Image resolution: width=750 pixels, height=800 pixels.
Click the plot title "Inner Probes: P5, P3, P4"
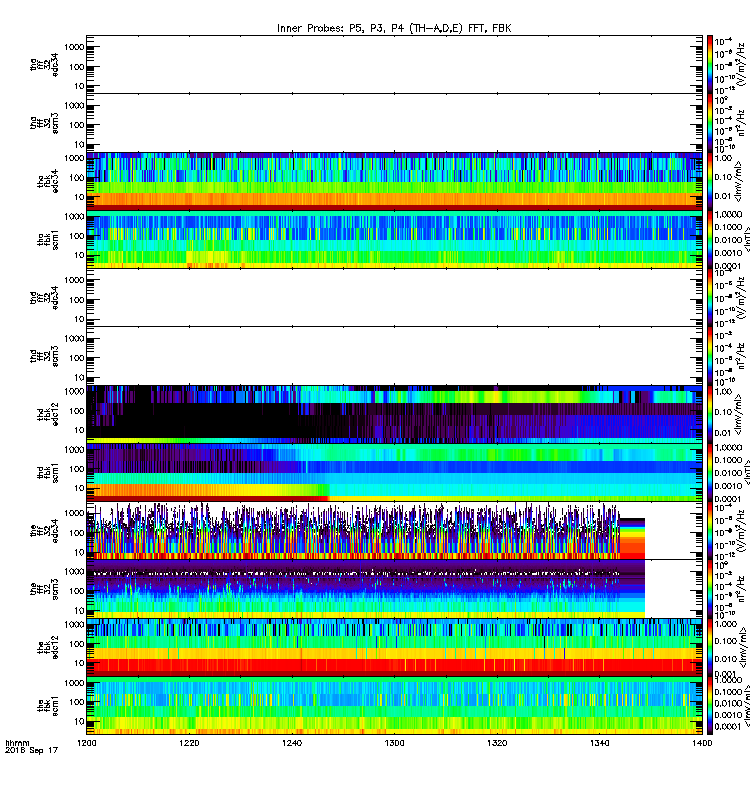coord(340,28)
